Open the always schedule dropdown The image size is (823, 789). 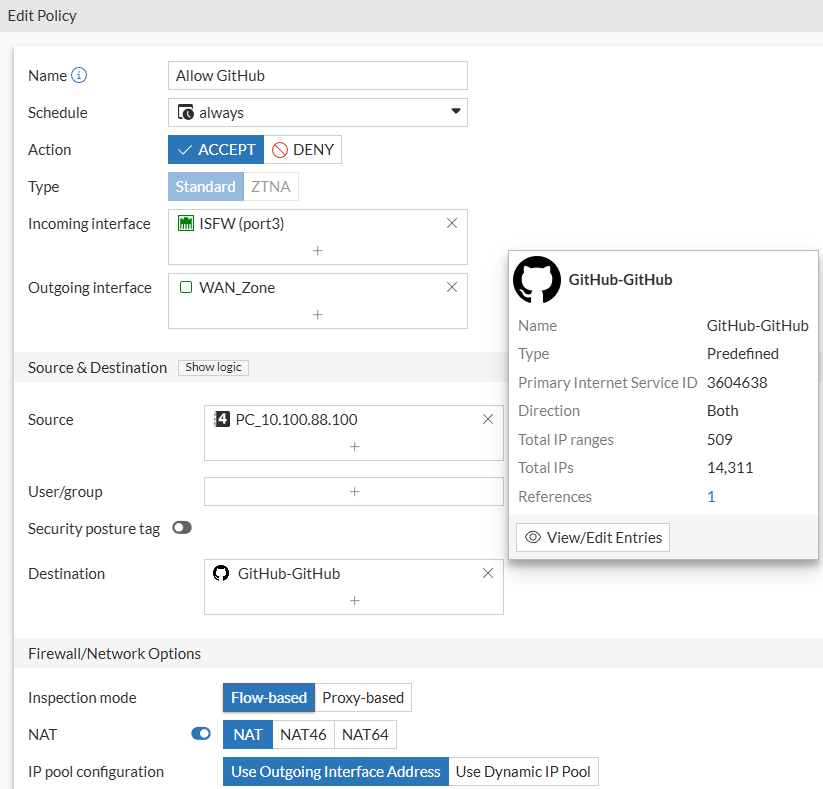click(455, 112)
